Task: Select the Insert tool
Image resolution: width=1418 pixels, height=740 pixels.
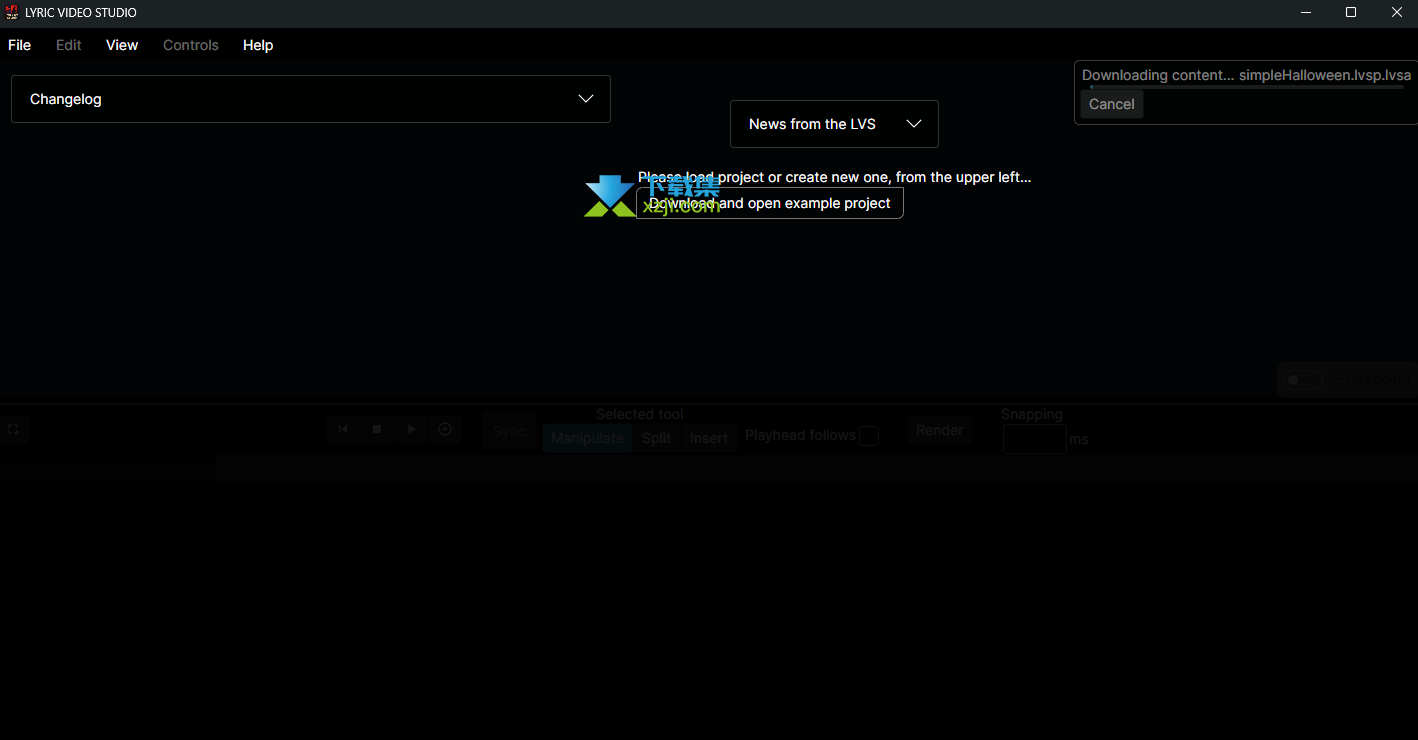Action: 708,438
